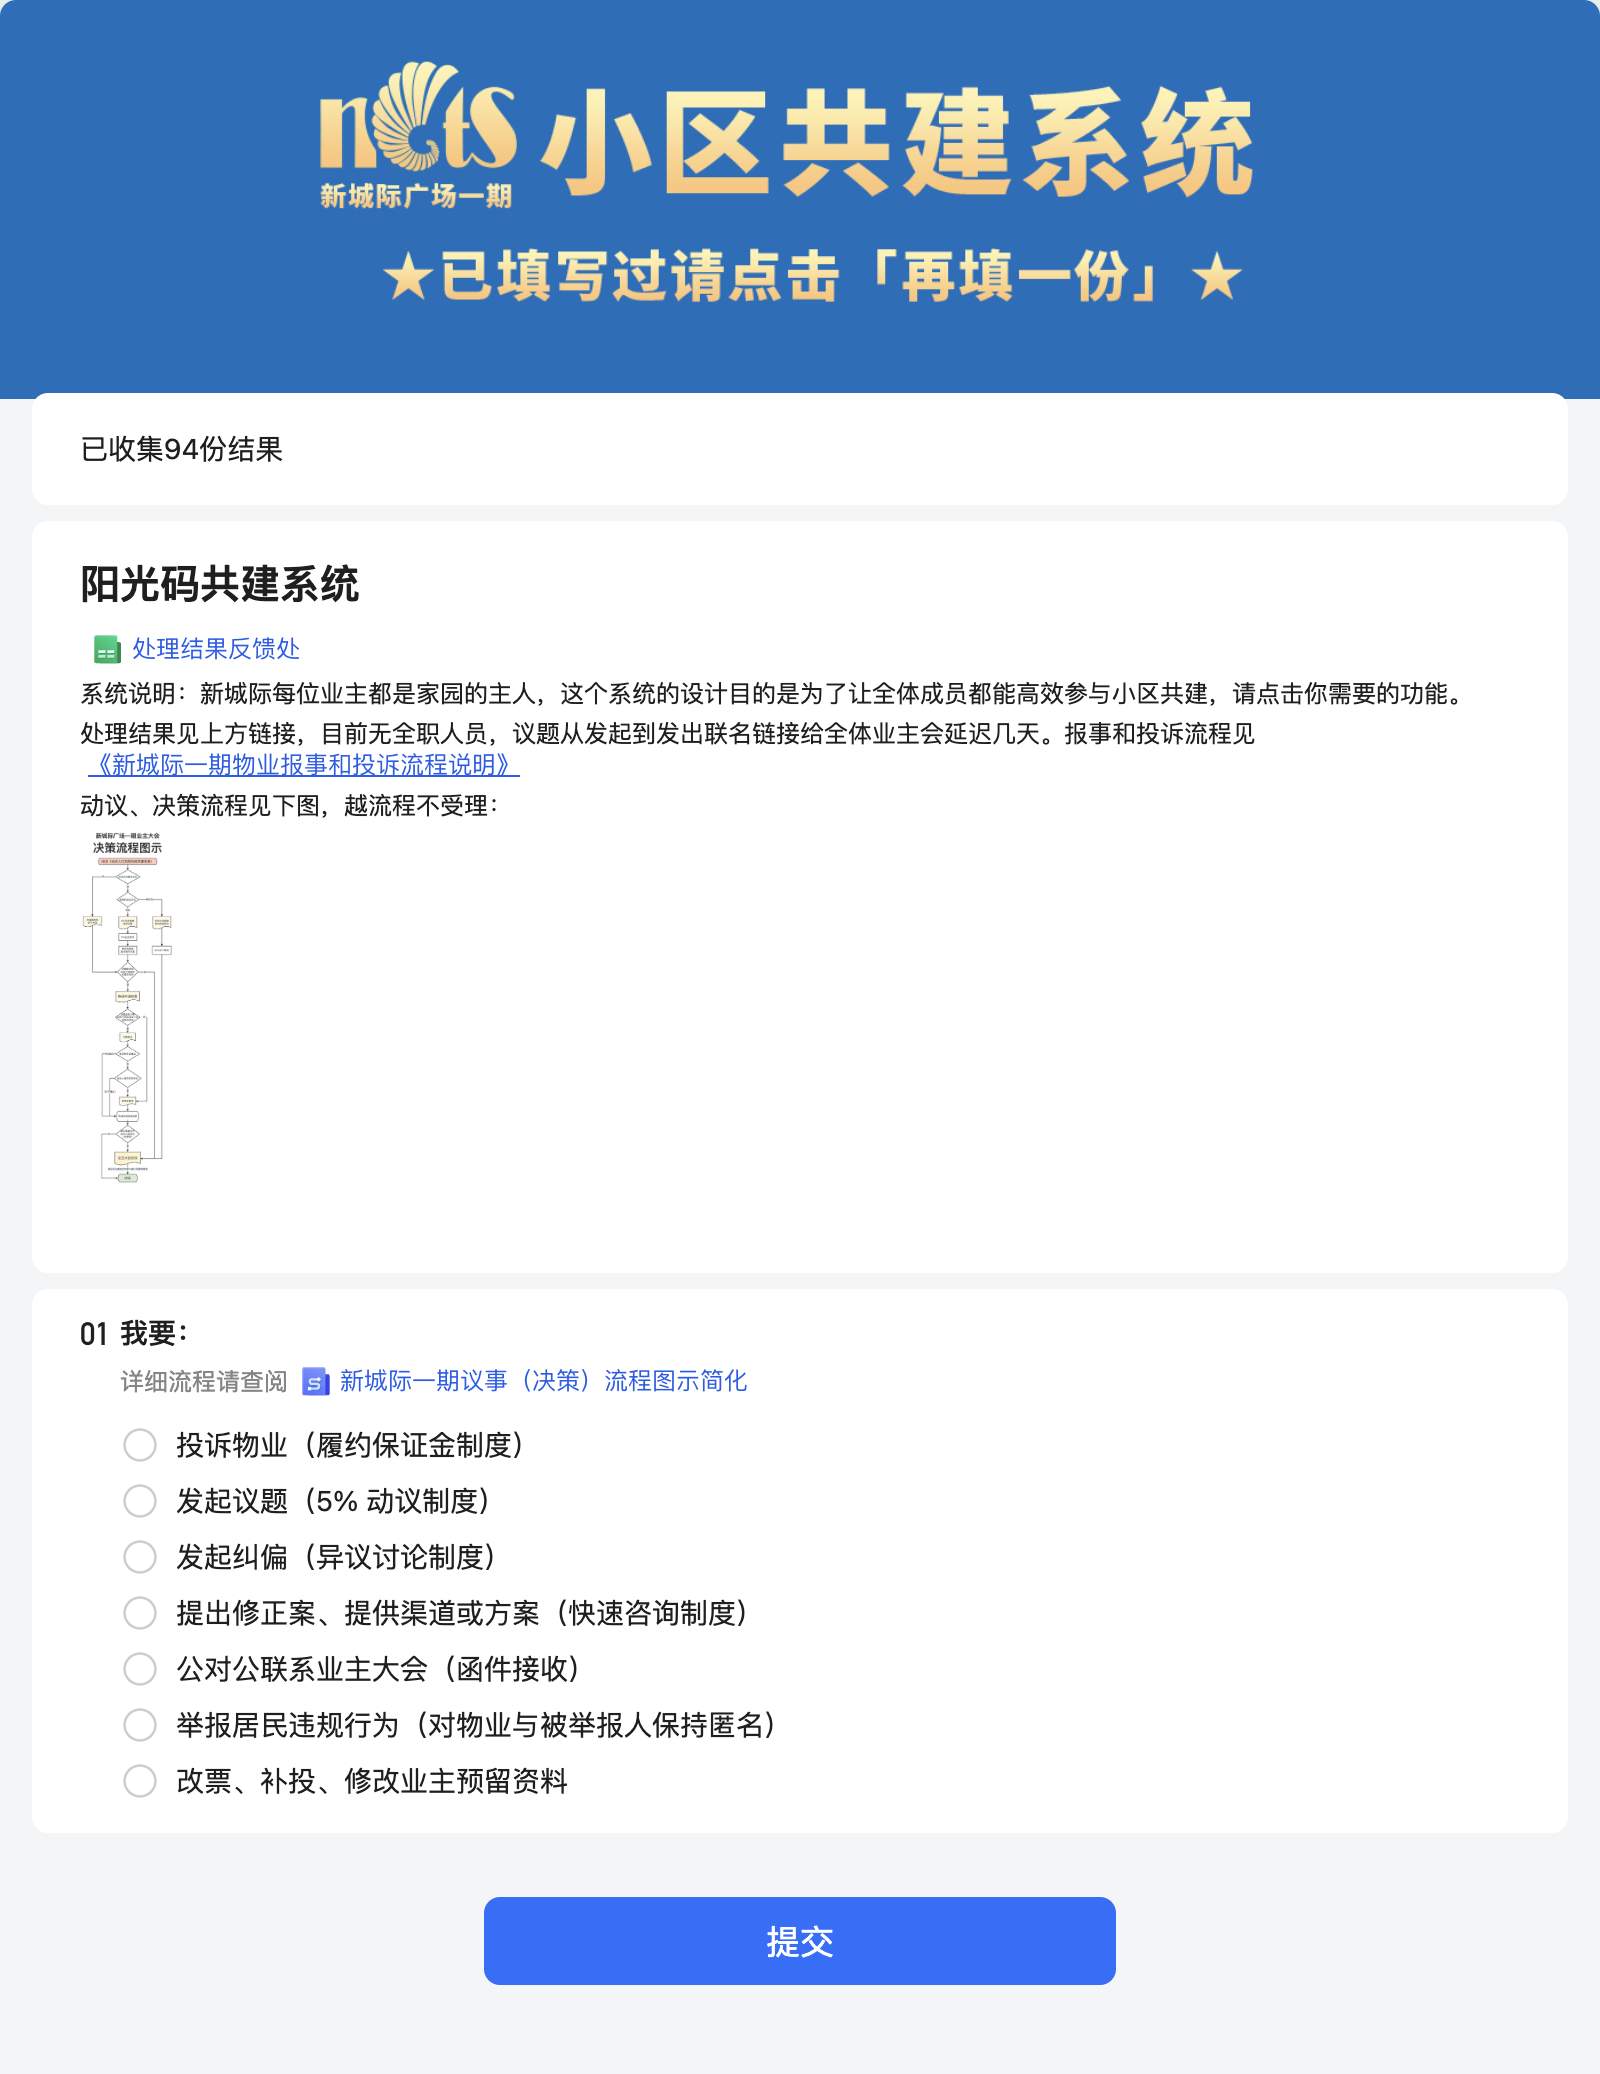Select 发起议题（5% 动议制度）option
This screenshot has width=1600, height=2074.
140,1501
